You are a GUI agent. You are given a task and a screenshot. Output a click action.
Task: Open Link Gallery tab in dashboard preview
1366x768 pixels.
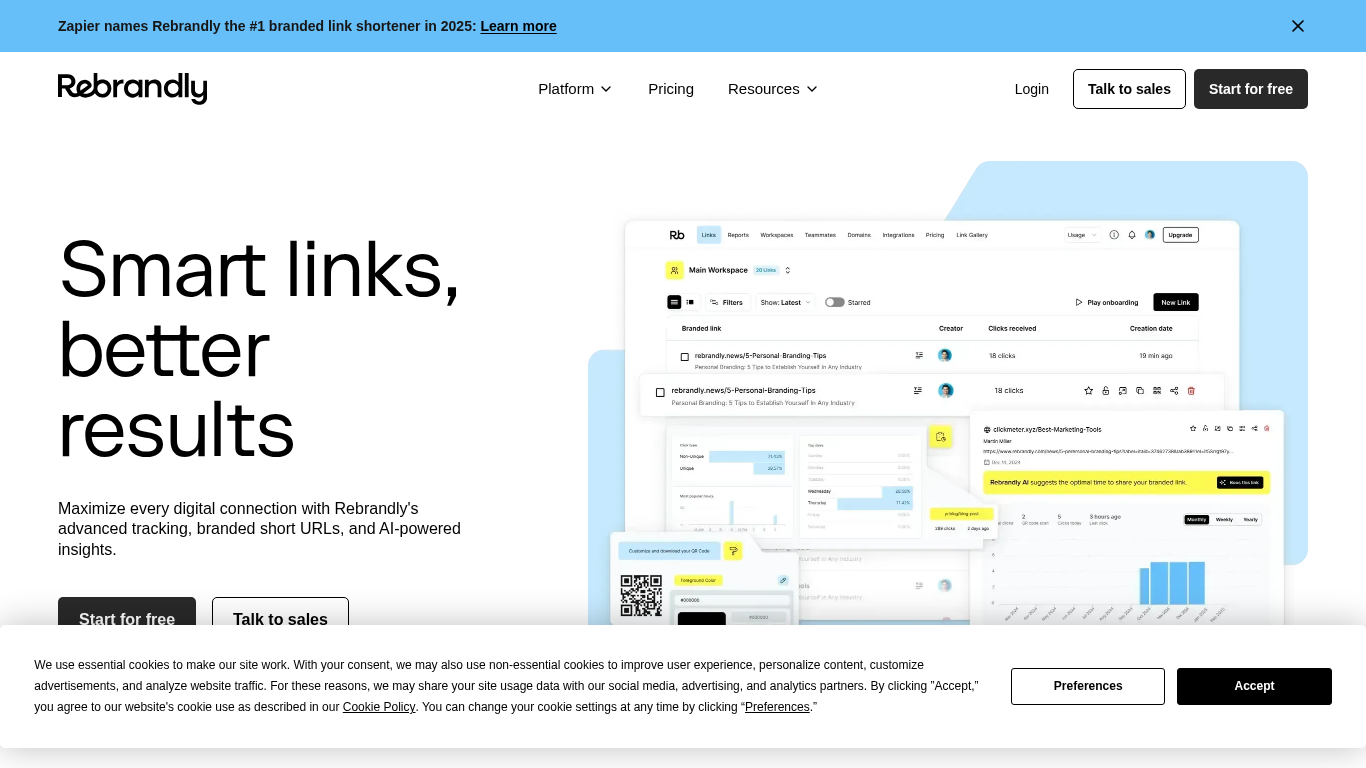tap(972, 235)
